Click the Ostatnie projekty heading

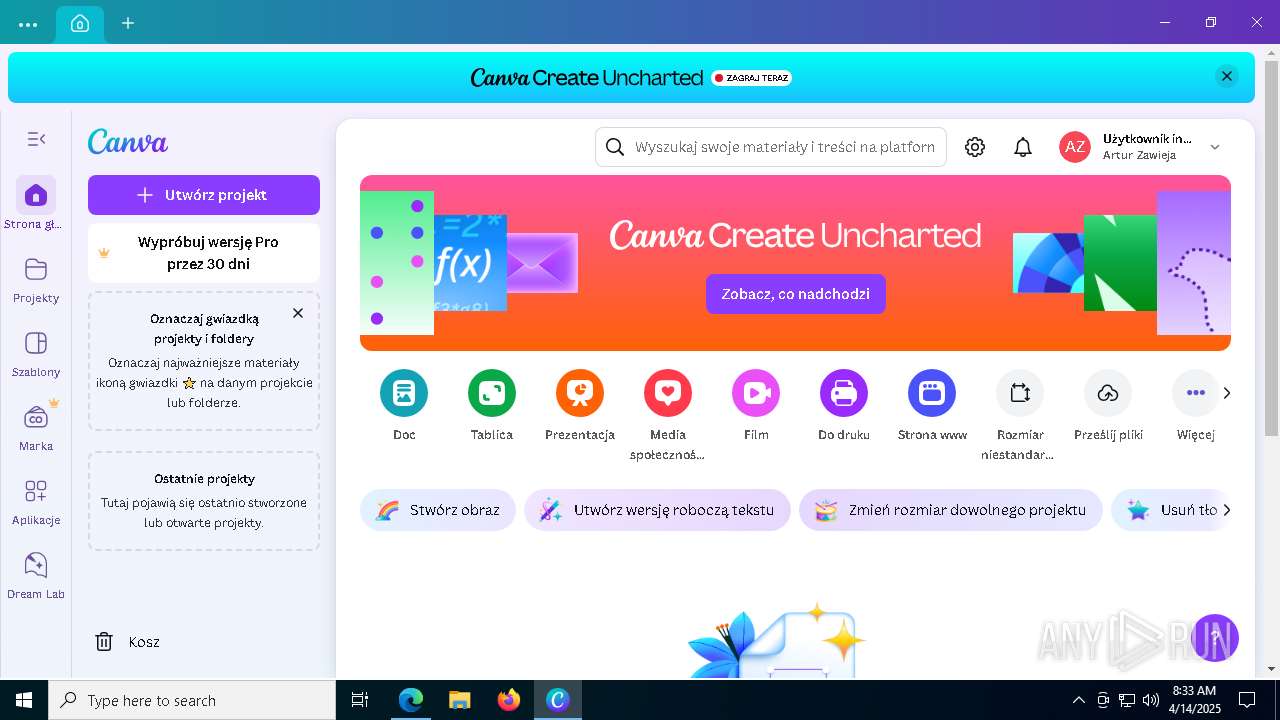(x=204, y=479)
